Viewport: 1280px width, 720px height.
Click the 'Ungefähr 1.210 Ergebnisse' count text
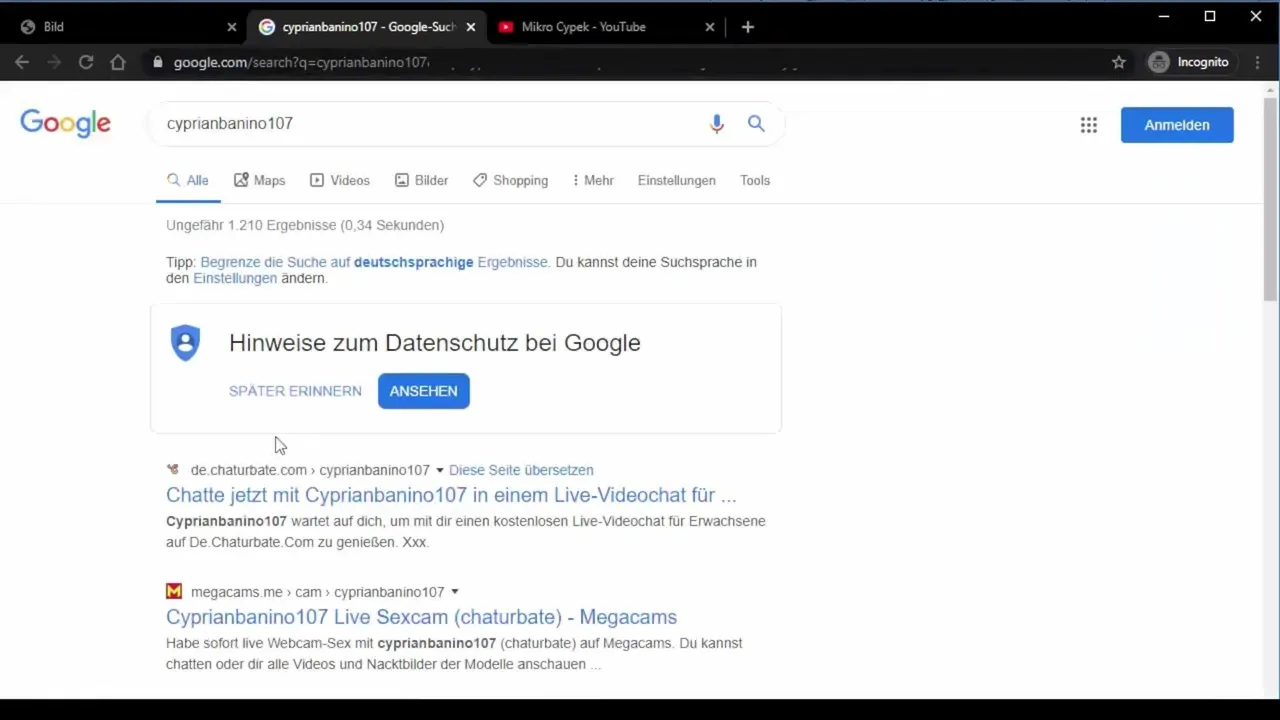tap(305, 225)
